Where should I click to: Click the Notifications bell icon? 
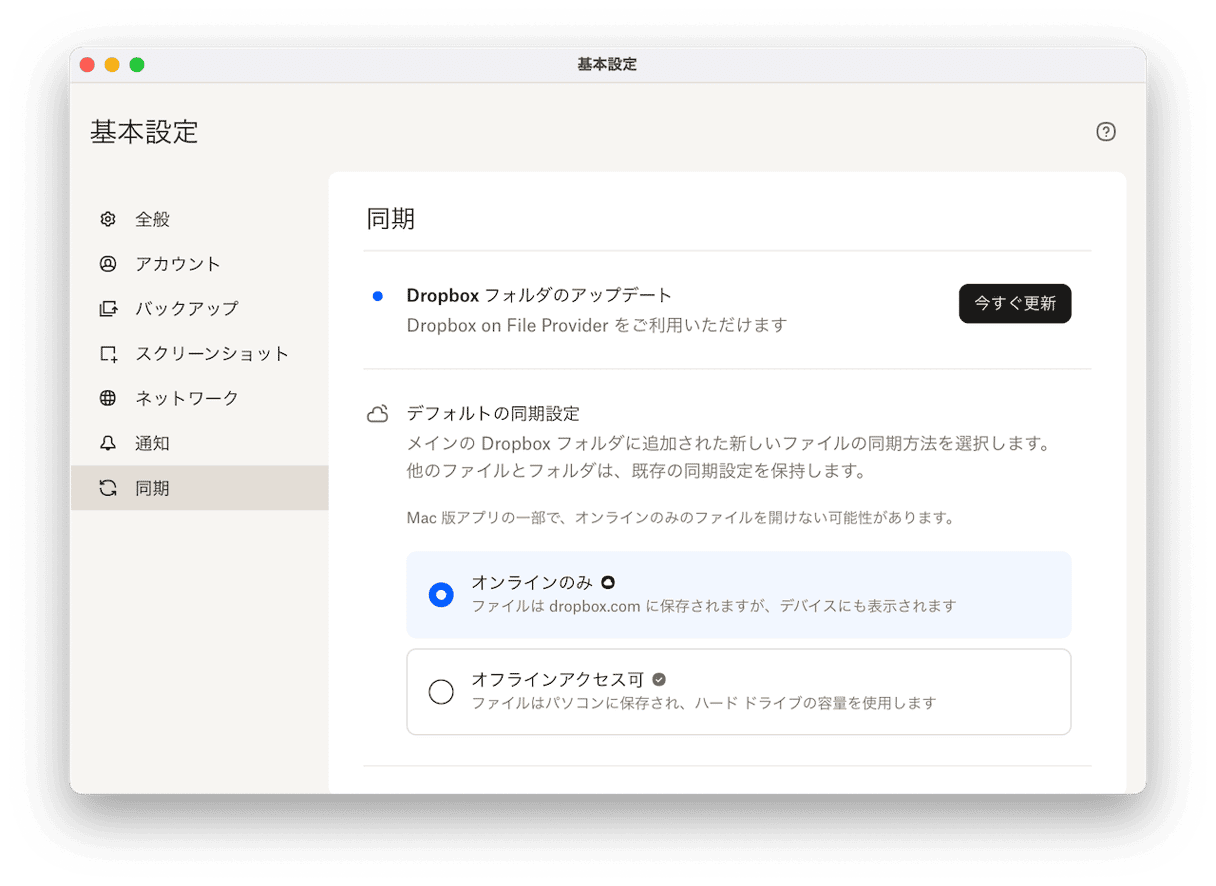108,443
